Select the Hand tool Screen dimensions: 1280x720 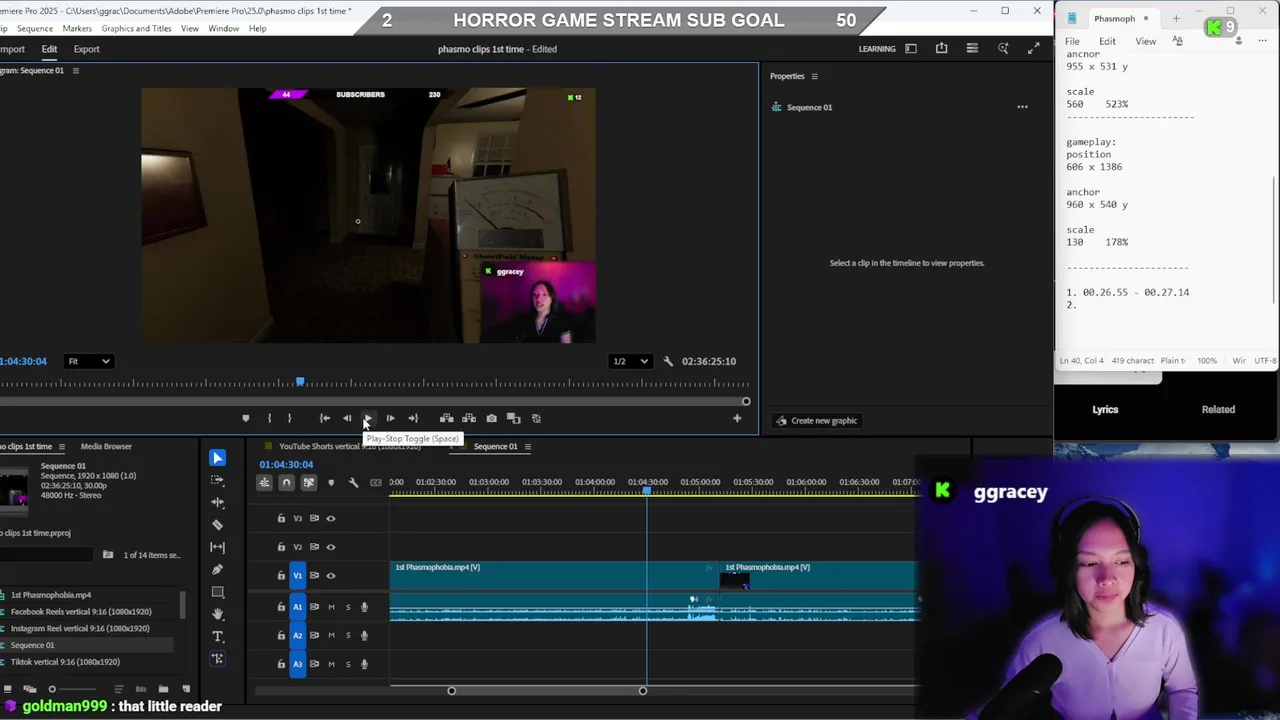(217, 614)
